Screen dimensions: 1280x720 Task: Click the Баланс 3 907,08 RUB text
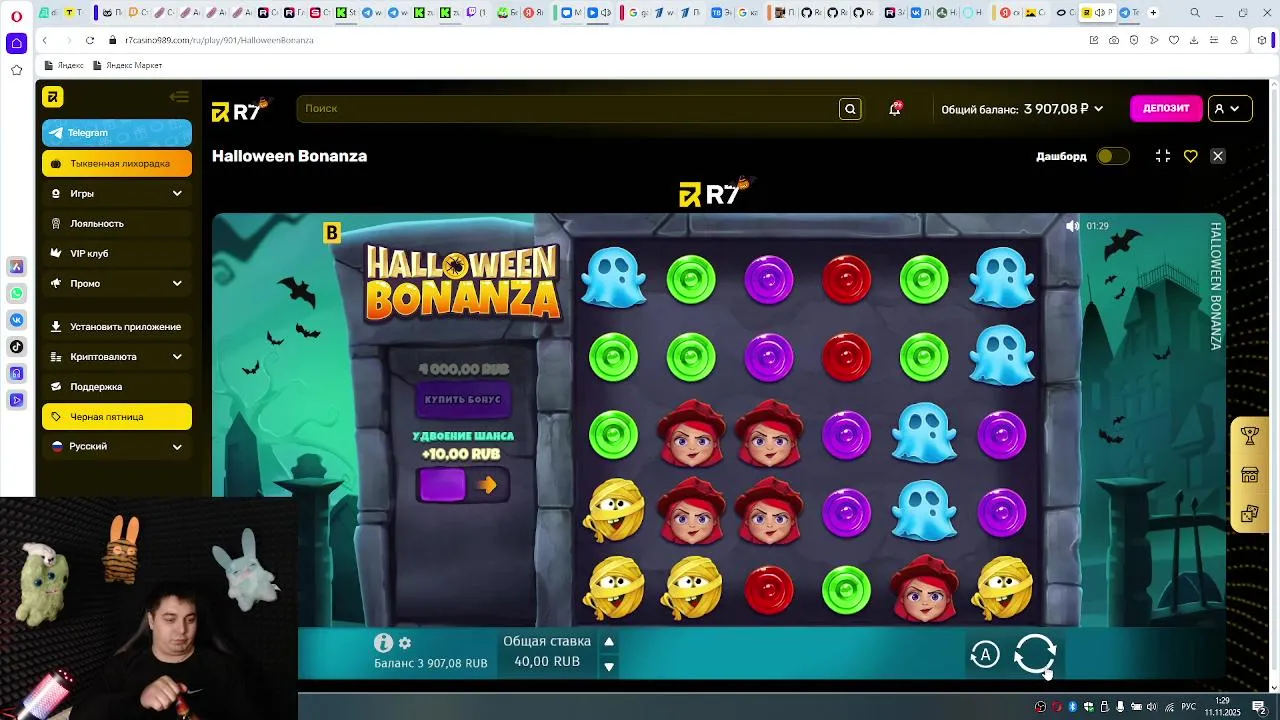[x=431, y=663]
